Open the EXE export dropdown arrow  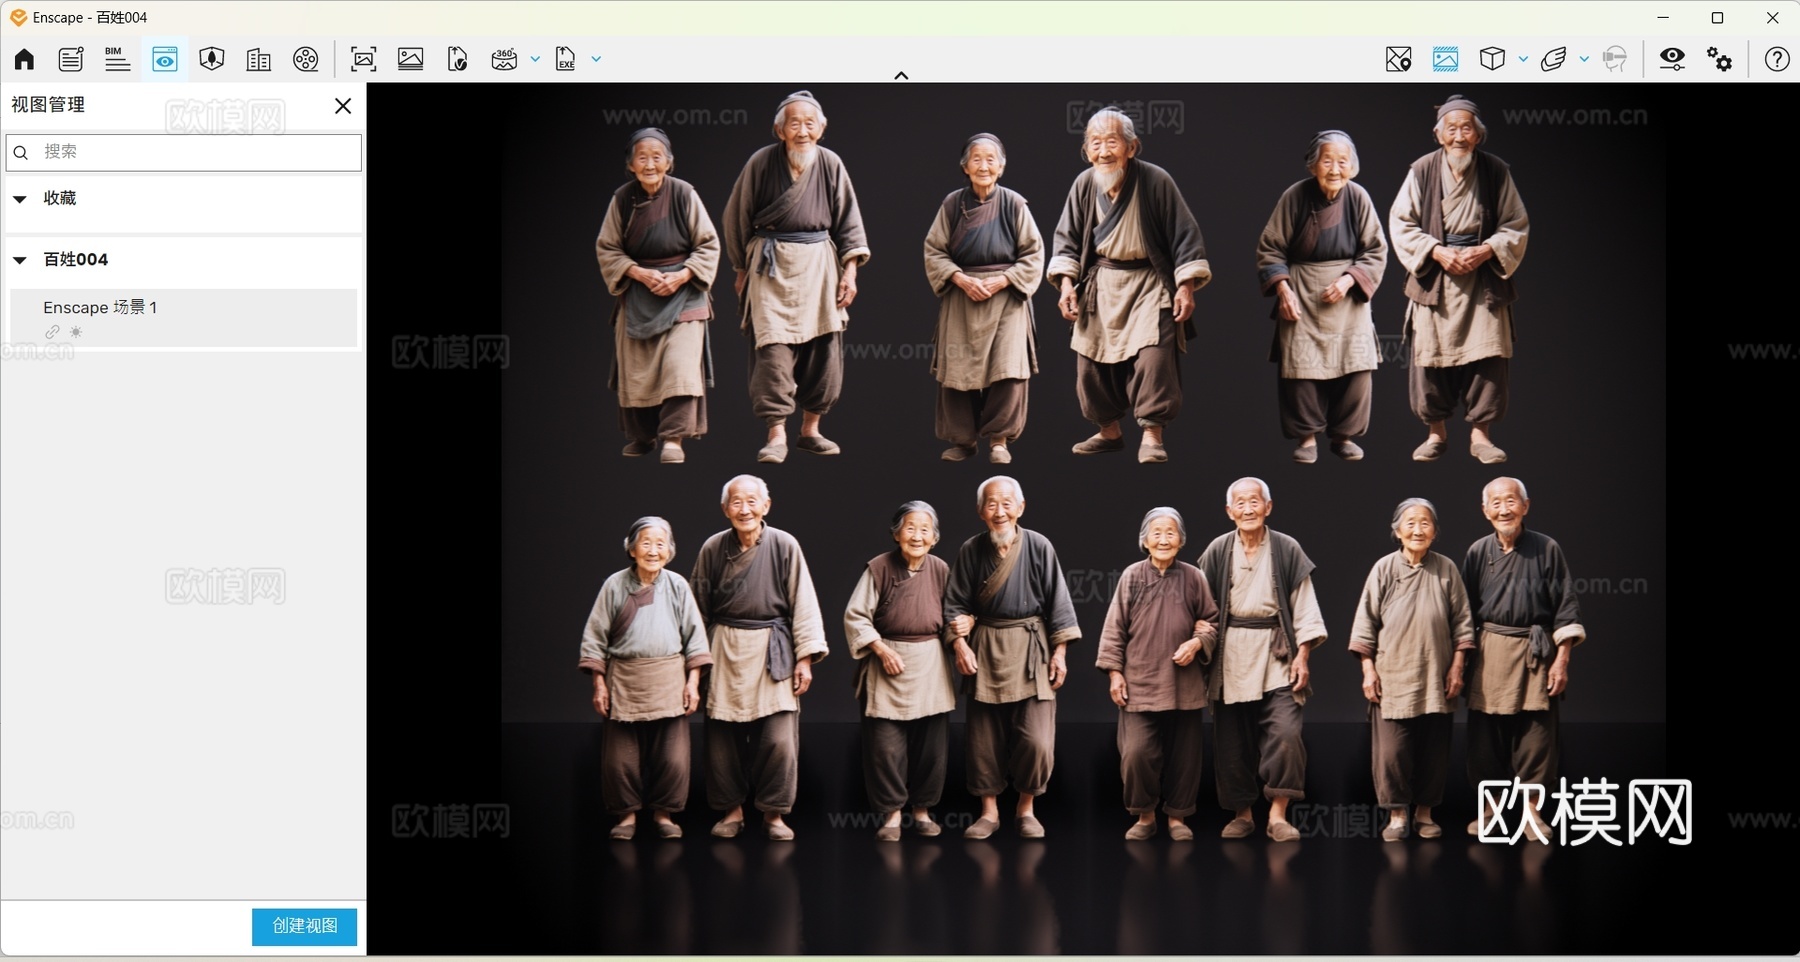click(x=597, y=59)
